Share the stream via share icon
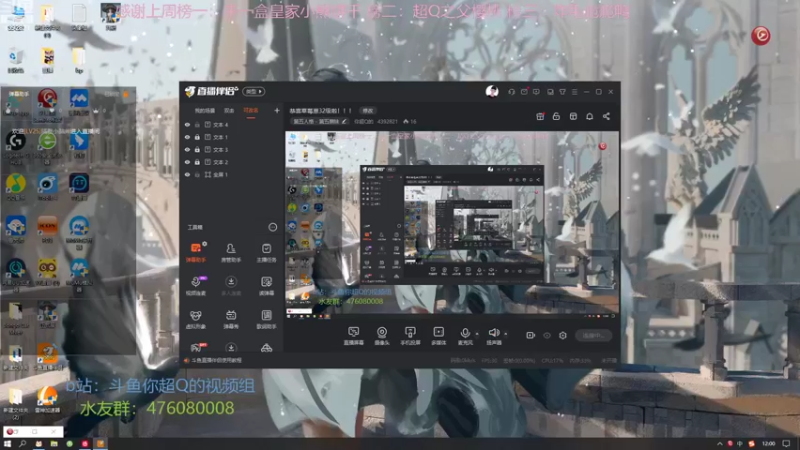Screen dimensions: 800x450 point(606,116)
